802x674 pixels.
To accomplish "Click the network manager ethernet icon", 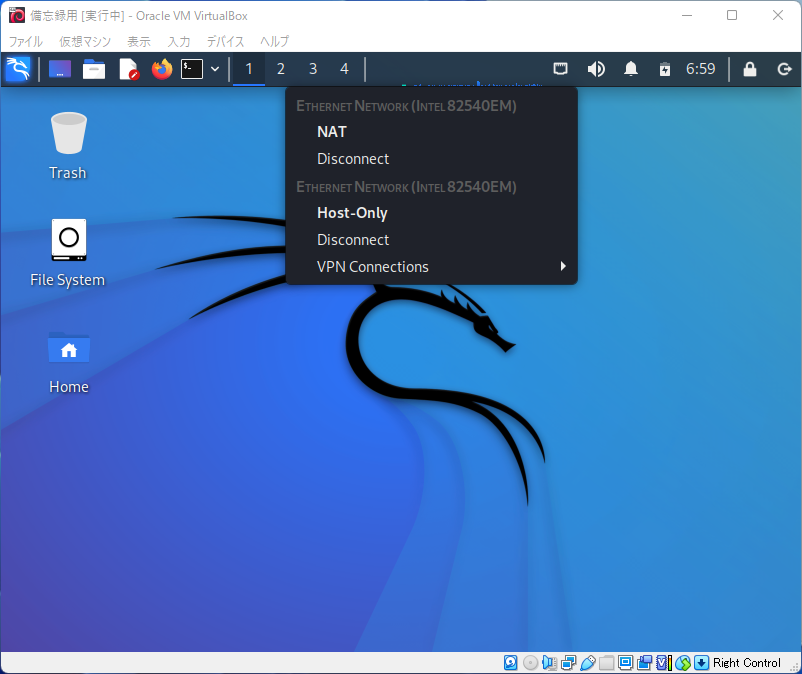I will pos(561,69).
